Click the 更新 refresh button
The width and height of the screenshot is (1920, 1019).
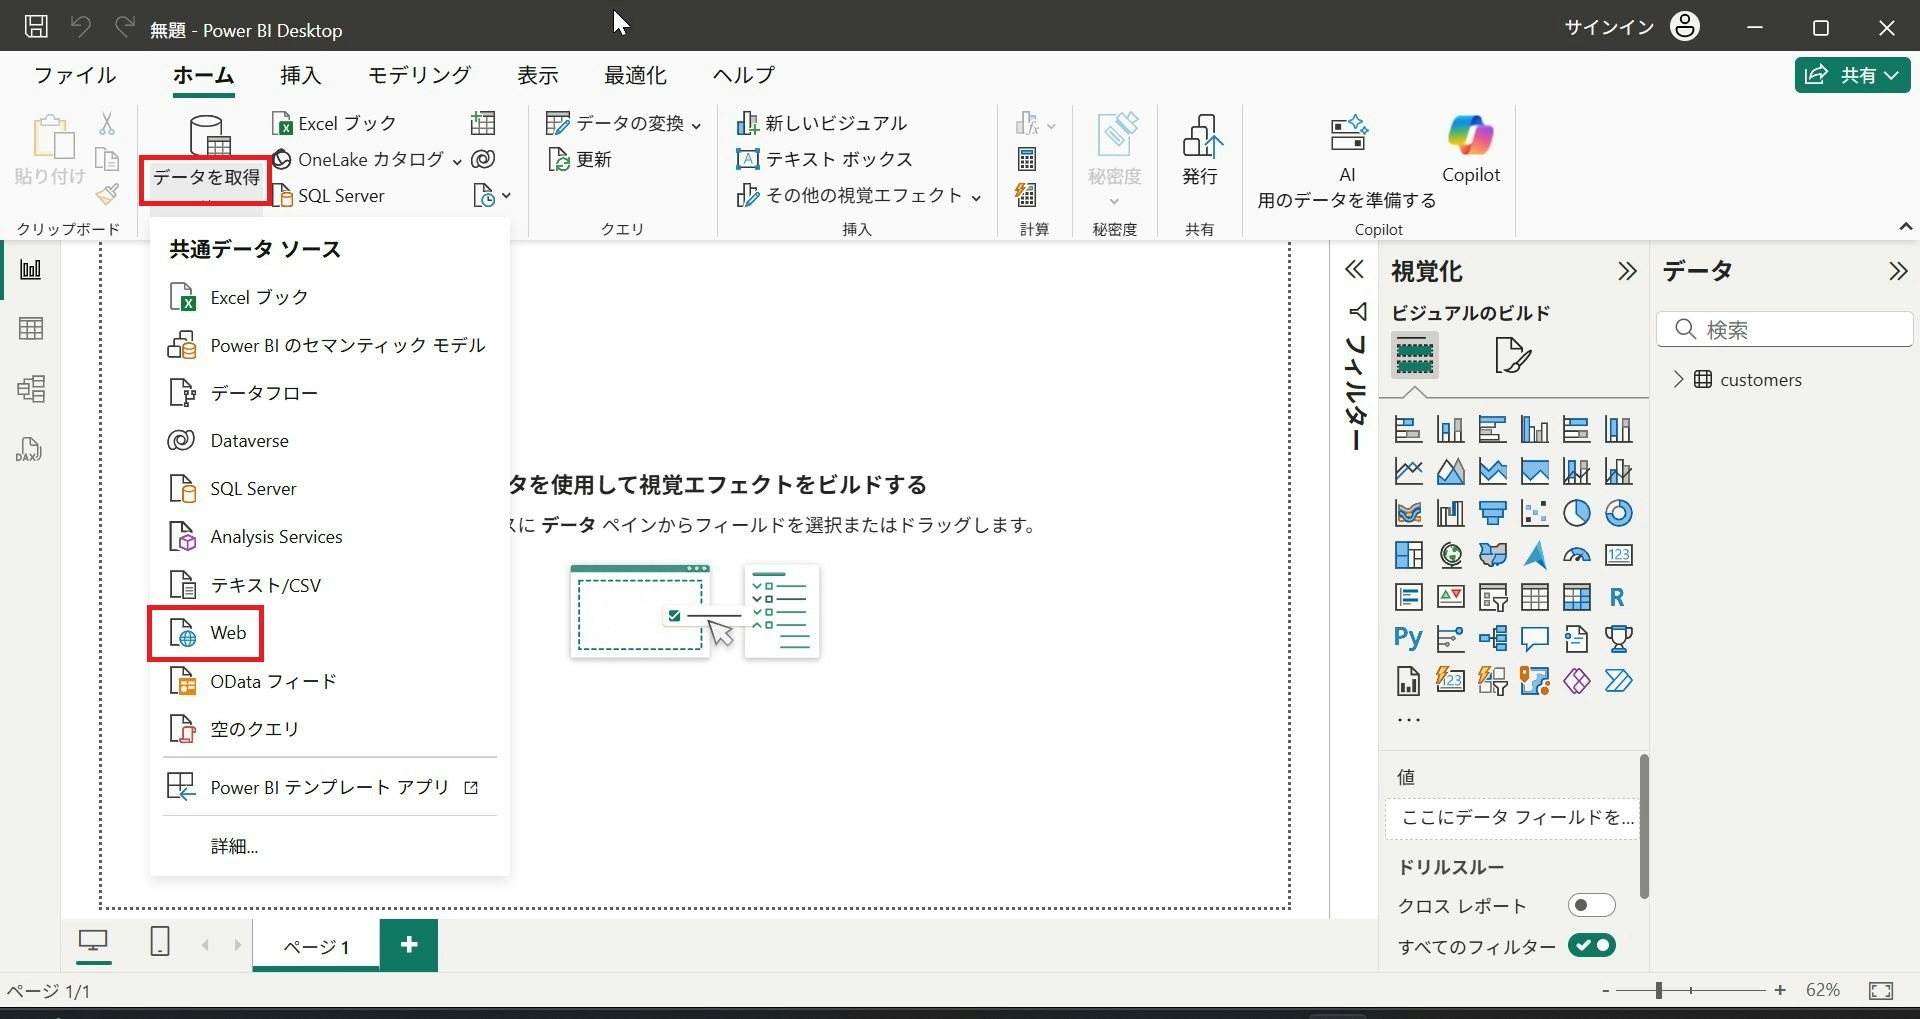point(580,159)
